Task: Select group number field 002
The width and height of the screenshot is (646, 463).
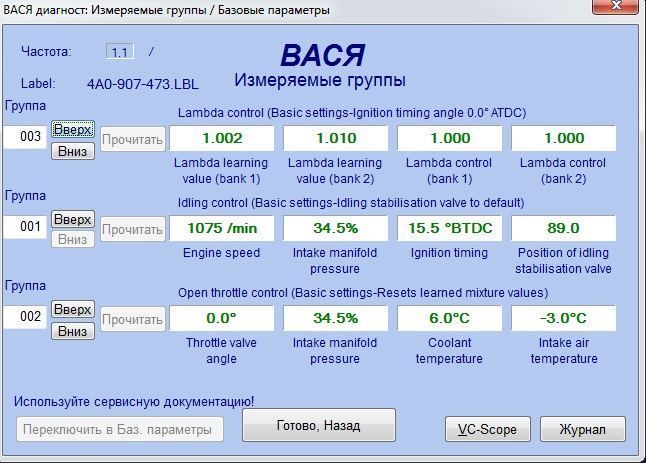Action: coord(26,317)
